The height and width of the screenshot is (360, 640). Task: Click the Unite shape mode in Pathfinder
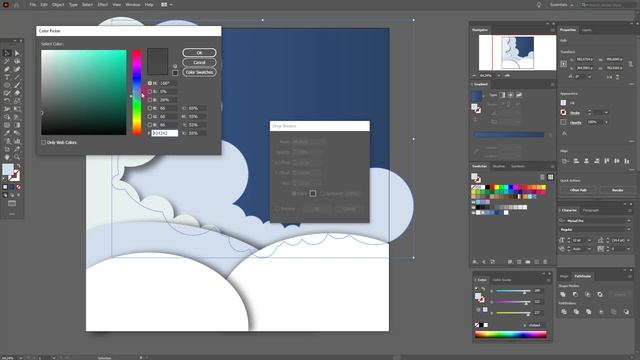(563, 294)
